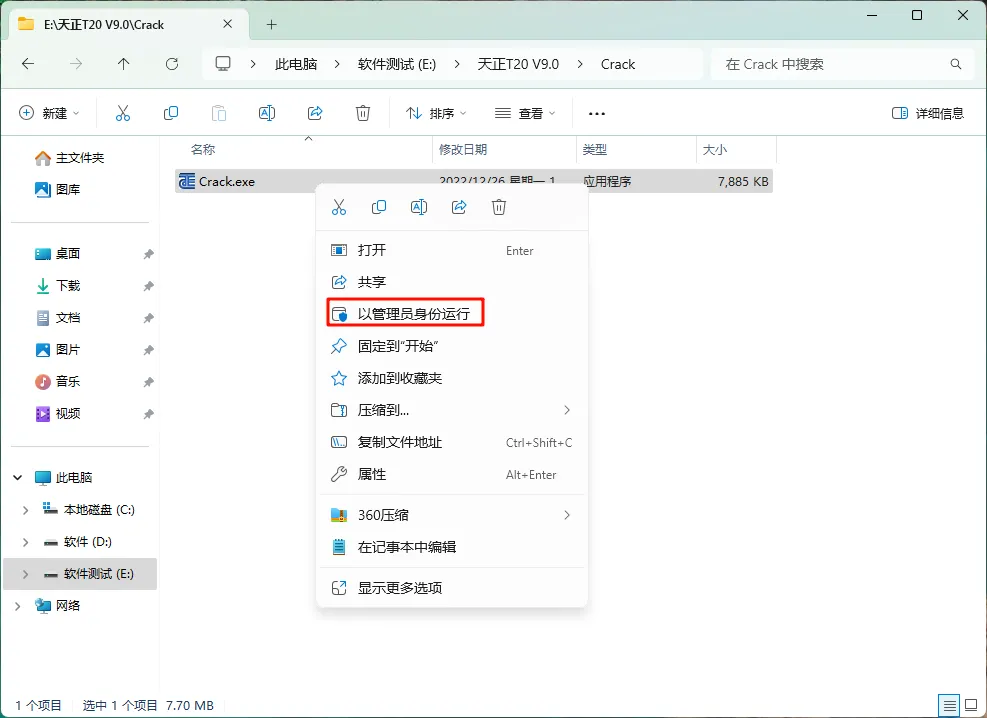The width and height of the screenshot is (987, 718).
Task: Unpin 下载 from quick access
Action: [x=149, y=286]
